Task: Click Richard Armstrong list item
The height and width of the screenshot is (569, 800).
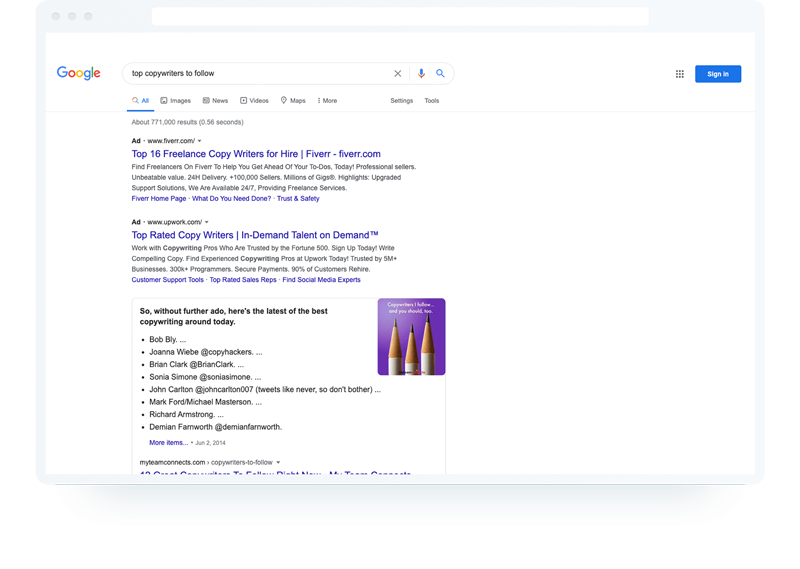Action: pos(186,414)
